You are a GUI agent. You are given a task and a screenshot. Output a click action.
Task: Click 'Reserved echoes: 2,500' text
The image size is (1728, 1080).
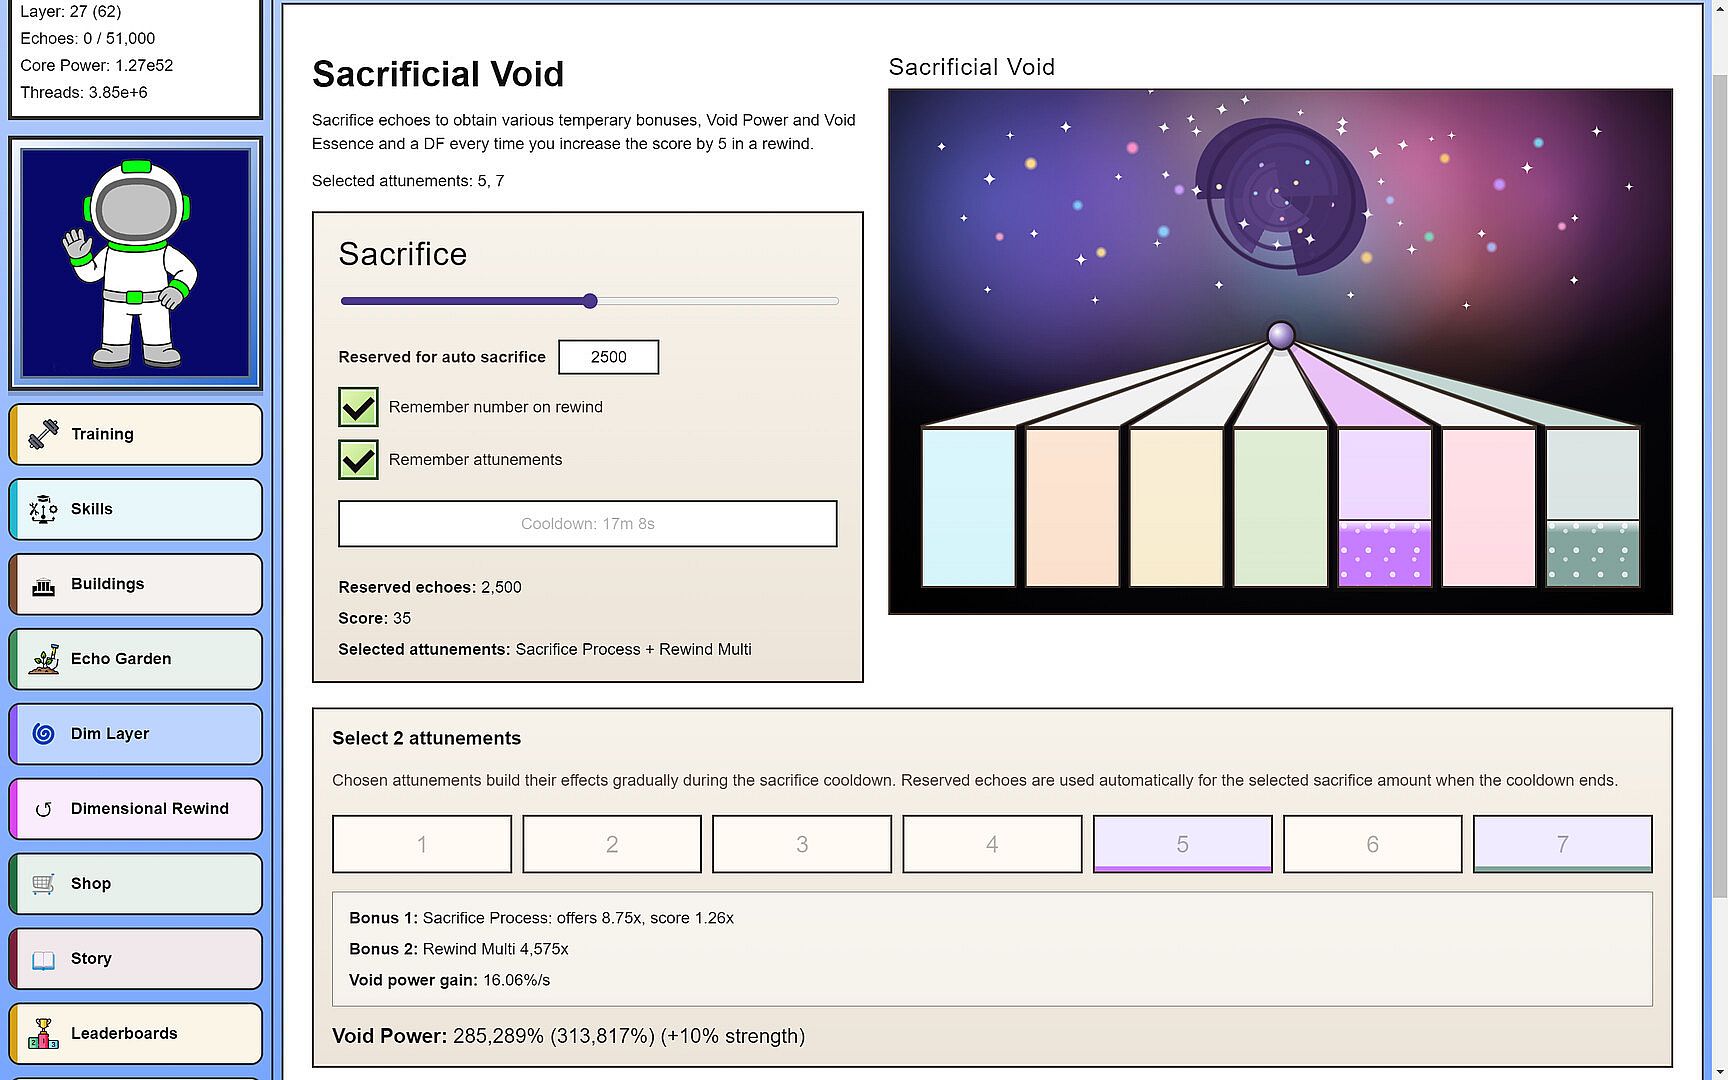pyautogui.click(x=430, y=587)
